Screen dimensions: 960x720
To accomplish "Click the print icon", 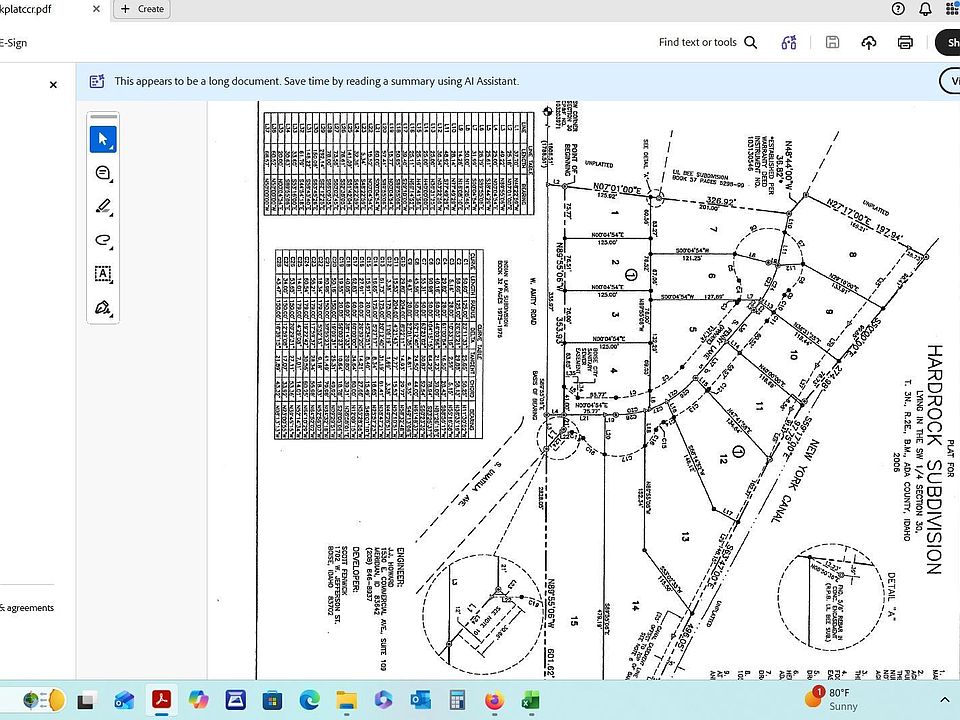I will pos(905,42).
